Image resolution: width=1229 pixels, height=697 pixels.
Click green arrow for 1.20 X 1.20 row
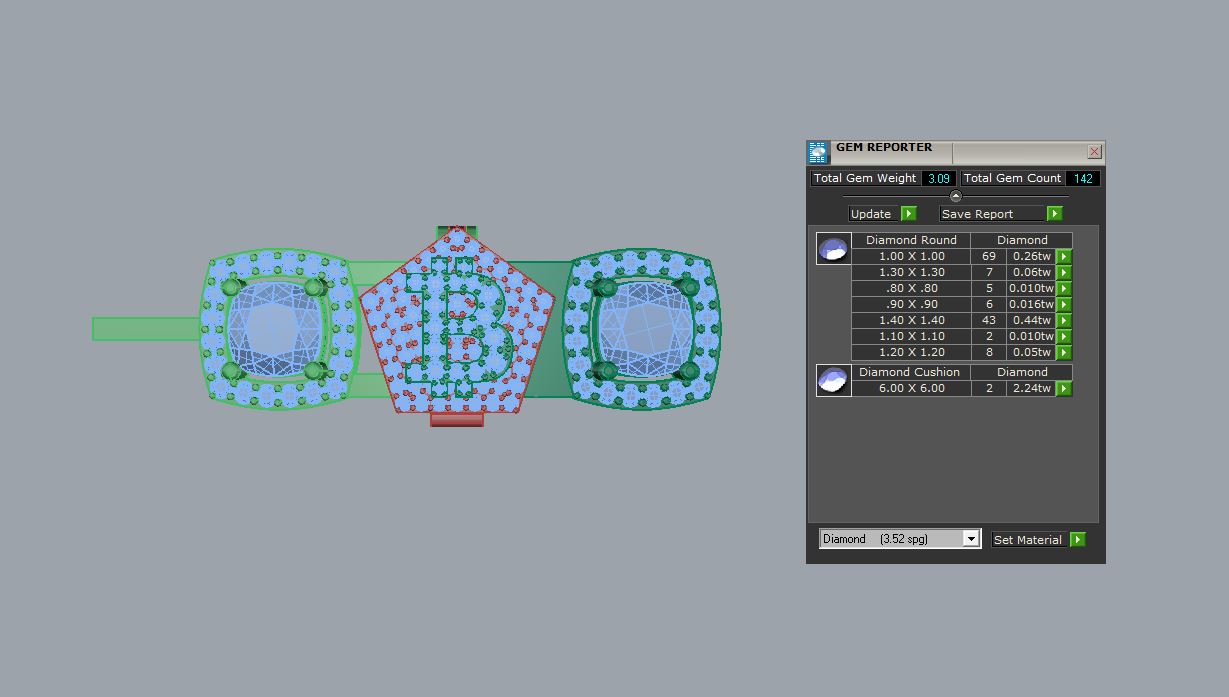1064,353
